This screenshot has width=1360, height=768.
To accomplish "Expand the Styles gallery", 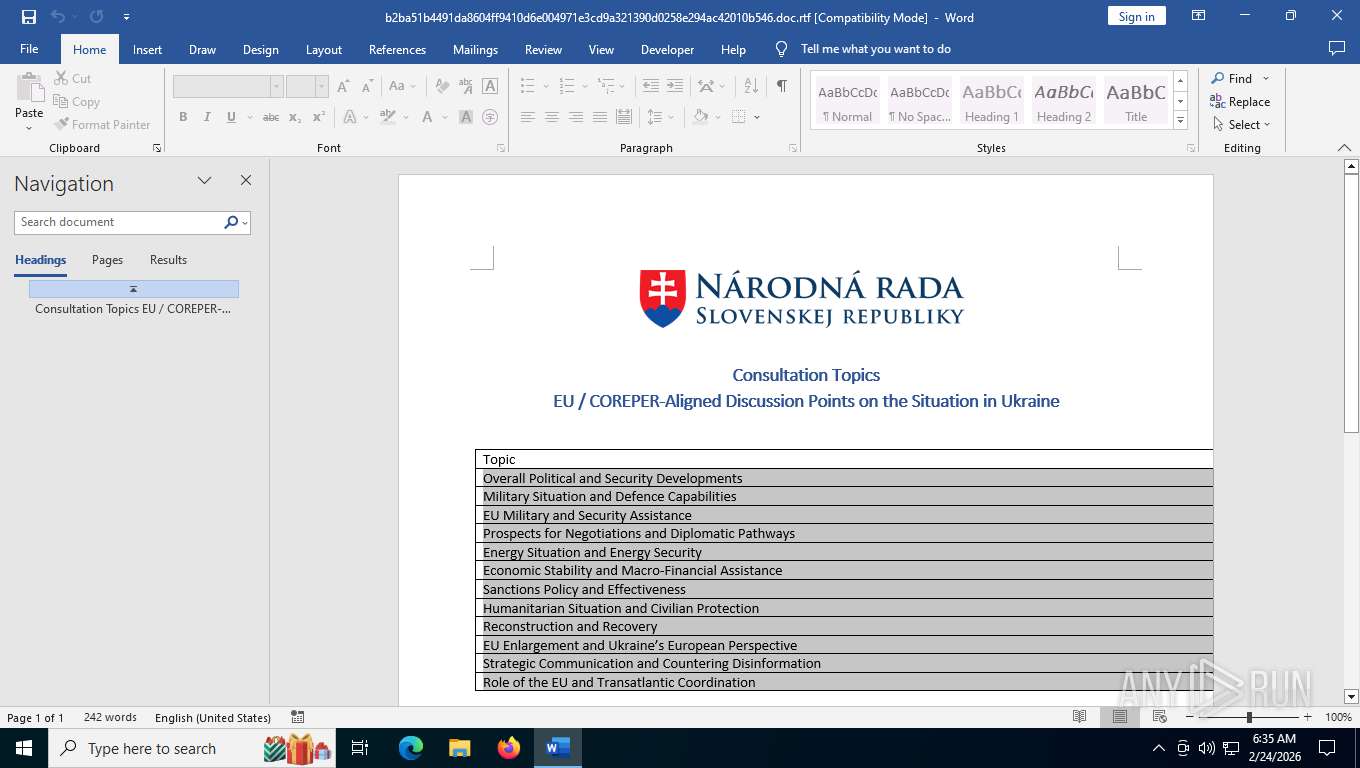I will coord(1181,121).
